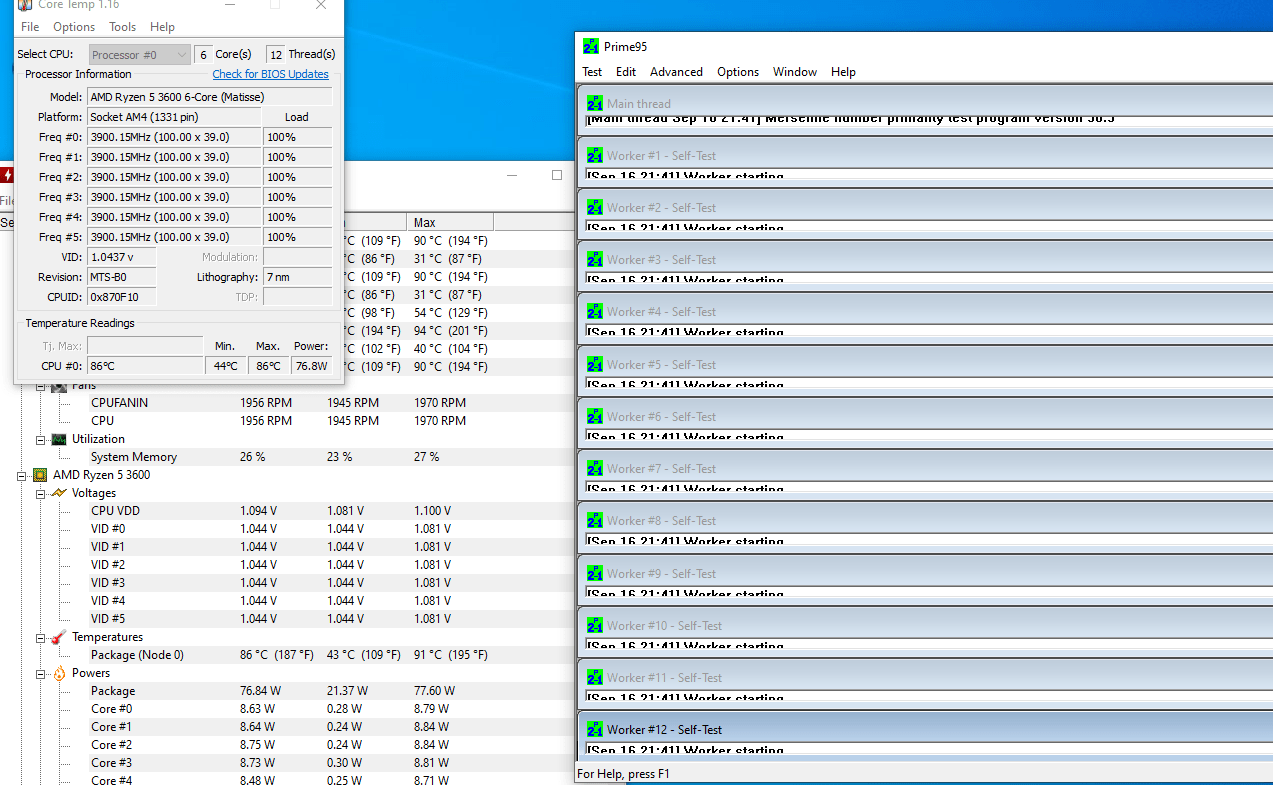Screen dimensions: 1273x785
Task: Select the Core #2 power row
Action: coord(286,745)
